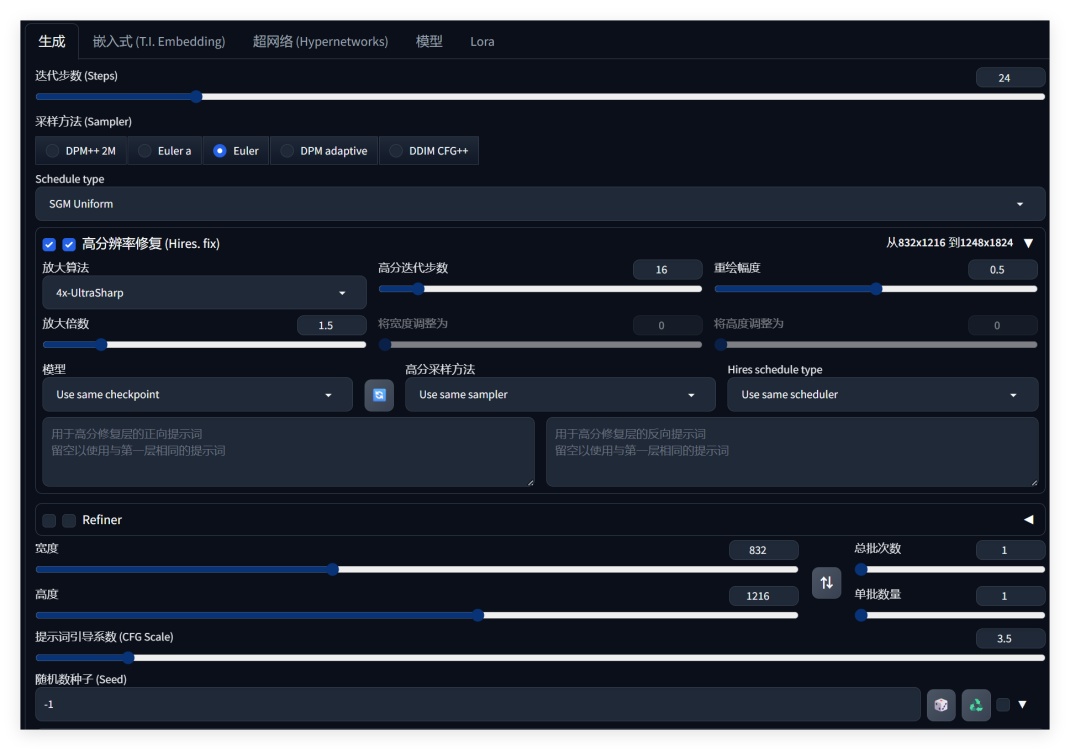Click the green recycle seed icon

coord(976,705)
